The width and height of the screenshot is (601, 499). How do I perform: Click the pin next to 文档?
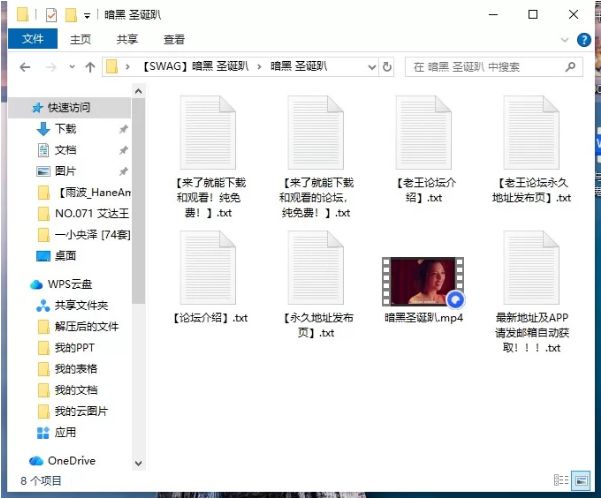(123, 150)
